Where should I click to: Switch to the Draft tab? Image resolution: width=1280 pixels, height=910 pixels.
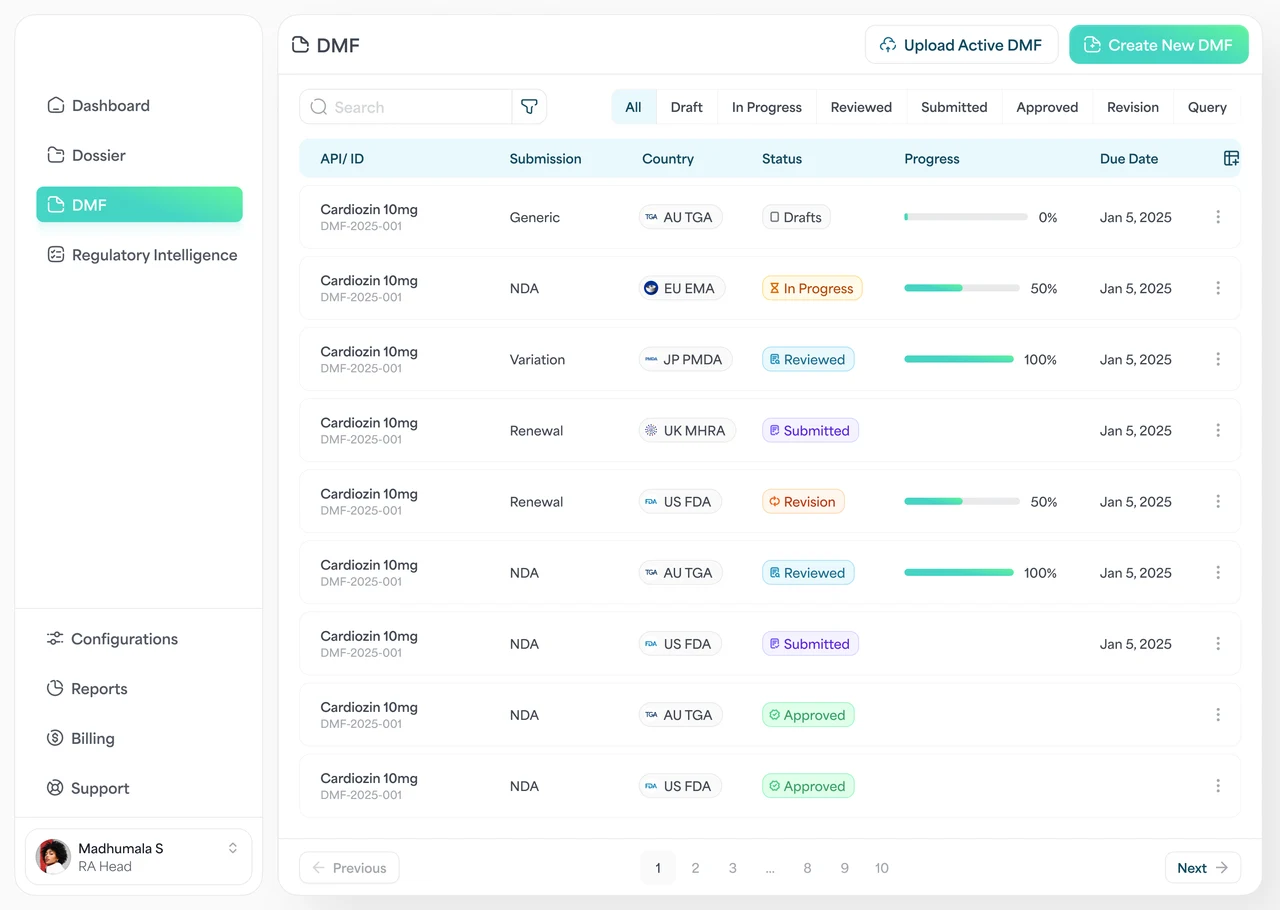[x=686, y=107]
